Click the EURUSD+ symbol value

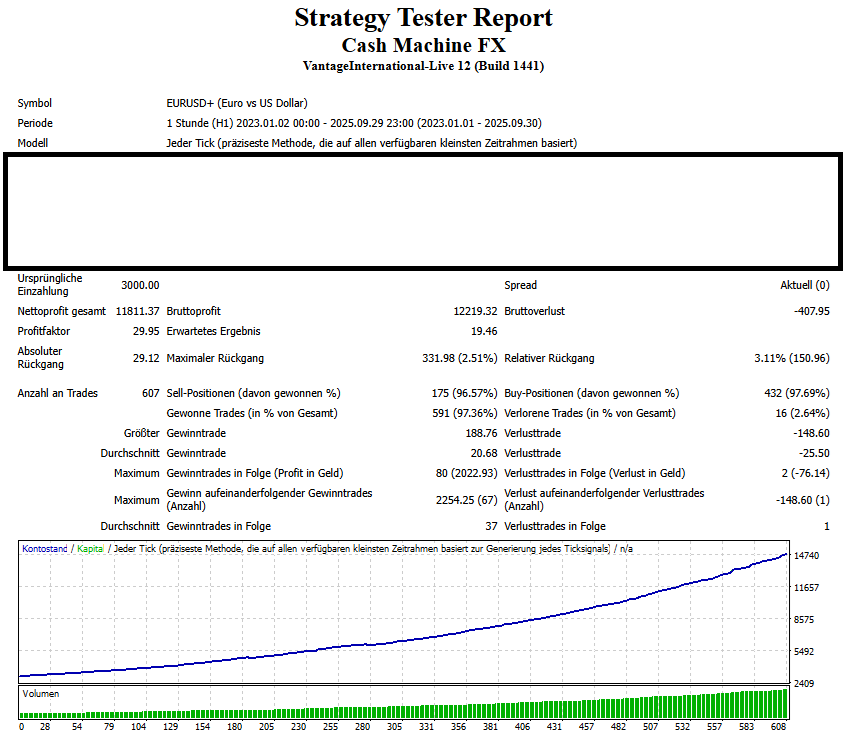tap(237, 103)
